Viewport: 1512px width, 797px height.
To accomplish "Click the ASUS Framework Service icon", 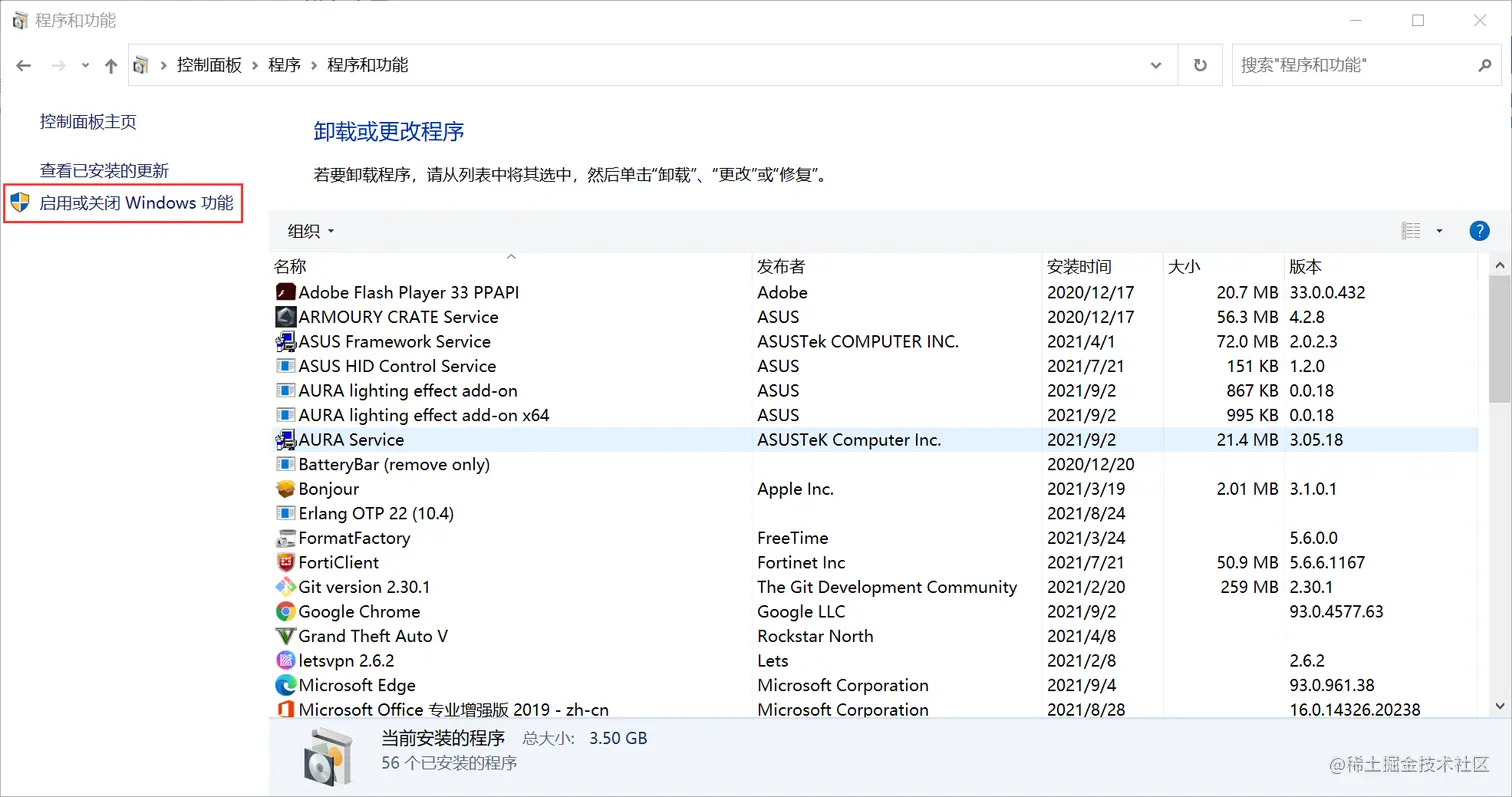I will (285, 341).
